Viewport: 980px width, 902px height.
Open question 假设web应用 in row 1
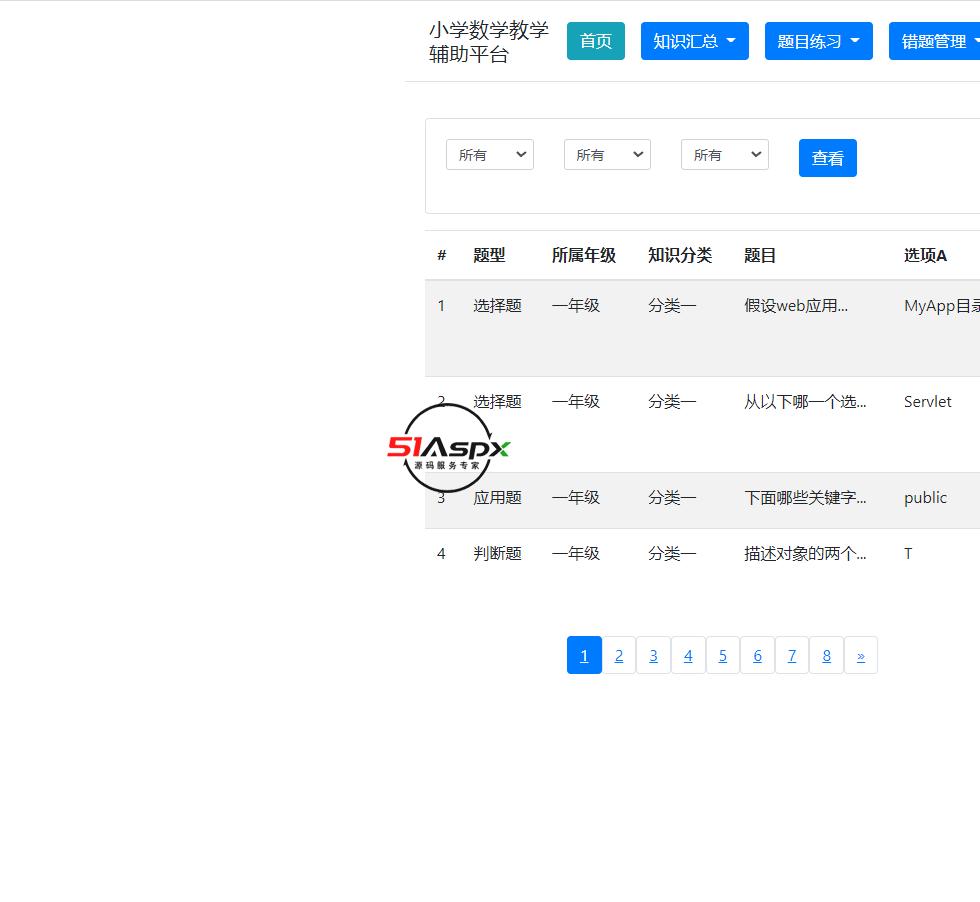tap(796, 305)
